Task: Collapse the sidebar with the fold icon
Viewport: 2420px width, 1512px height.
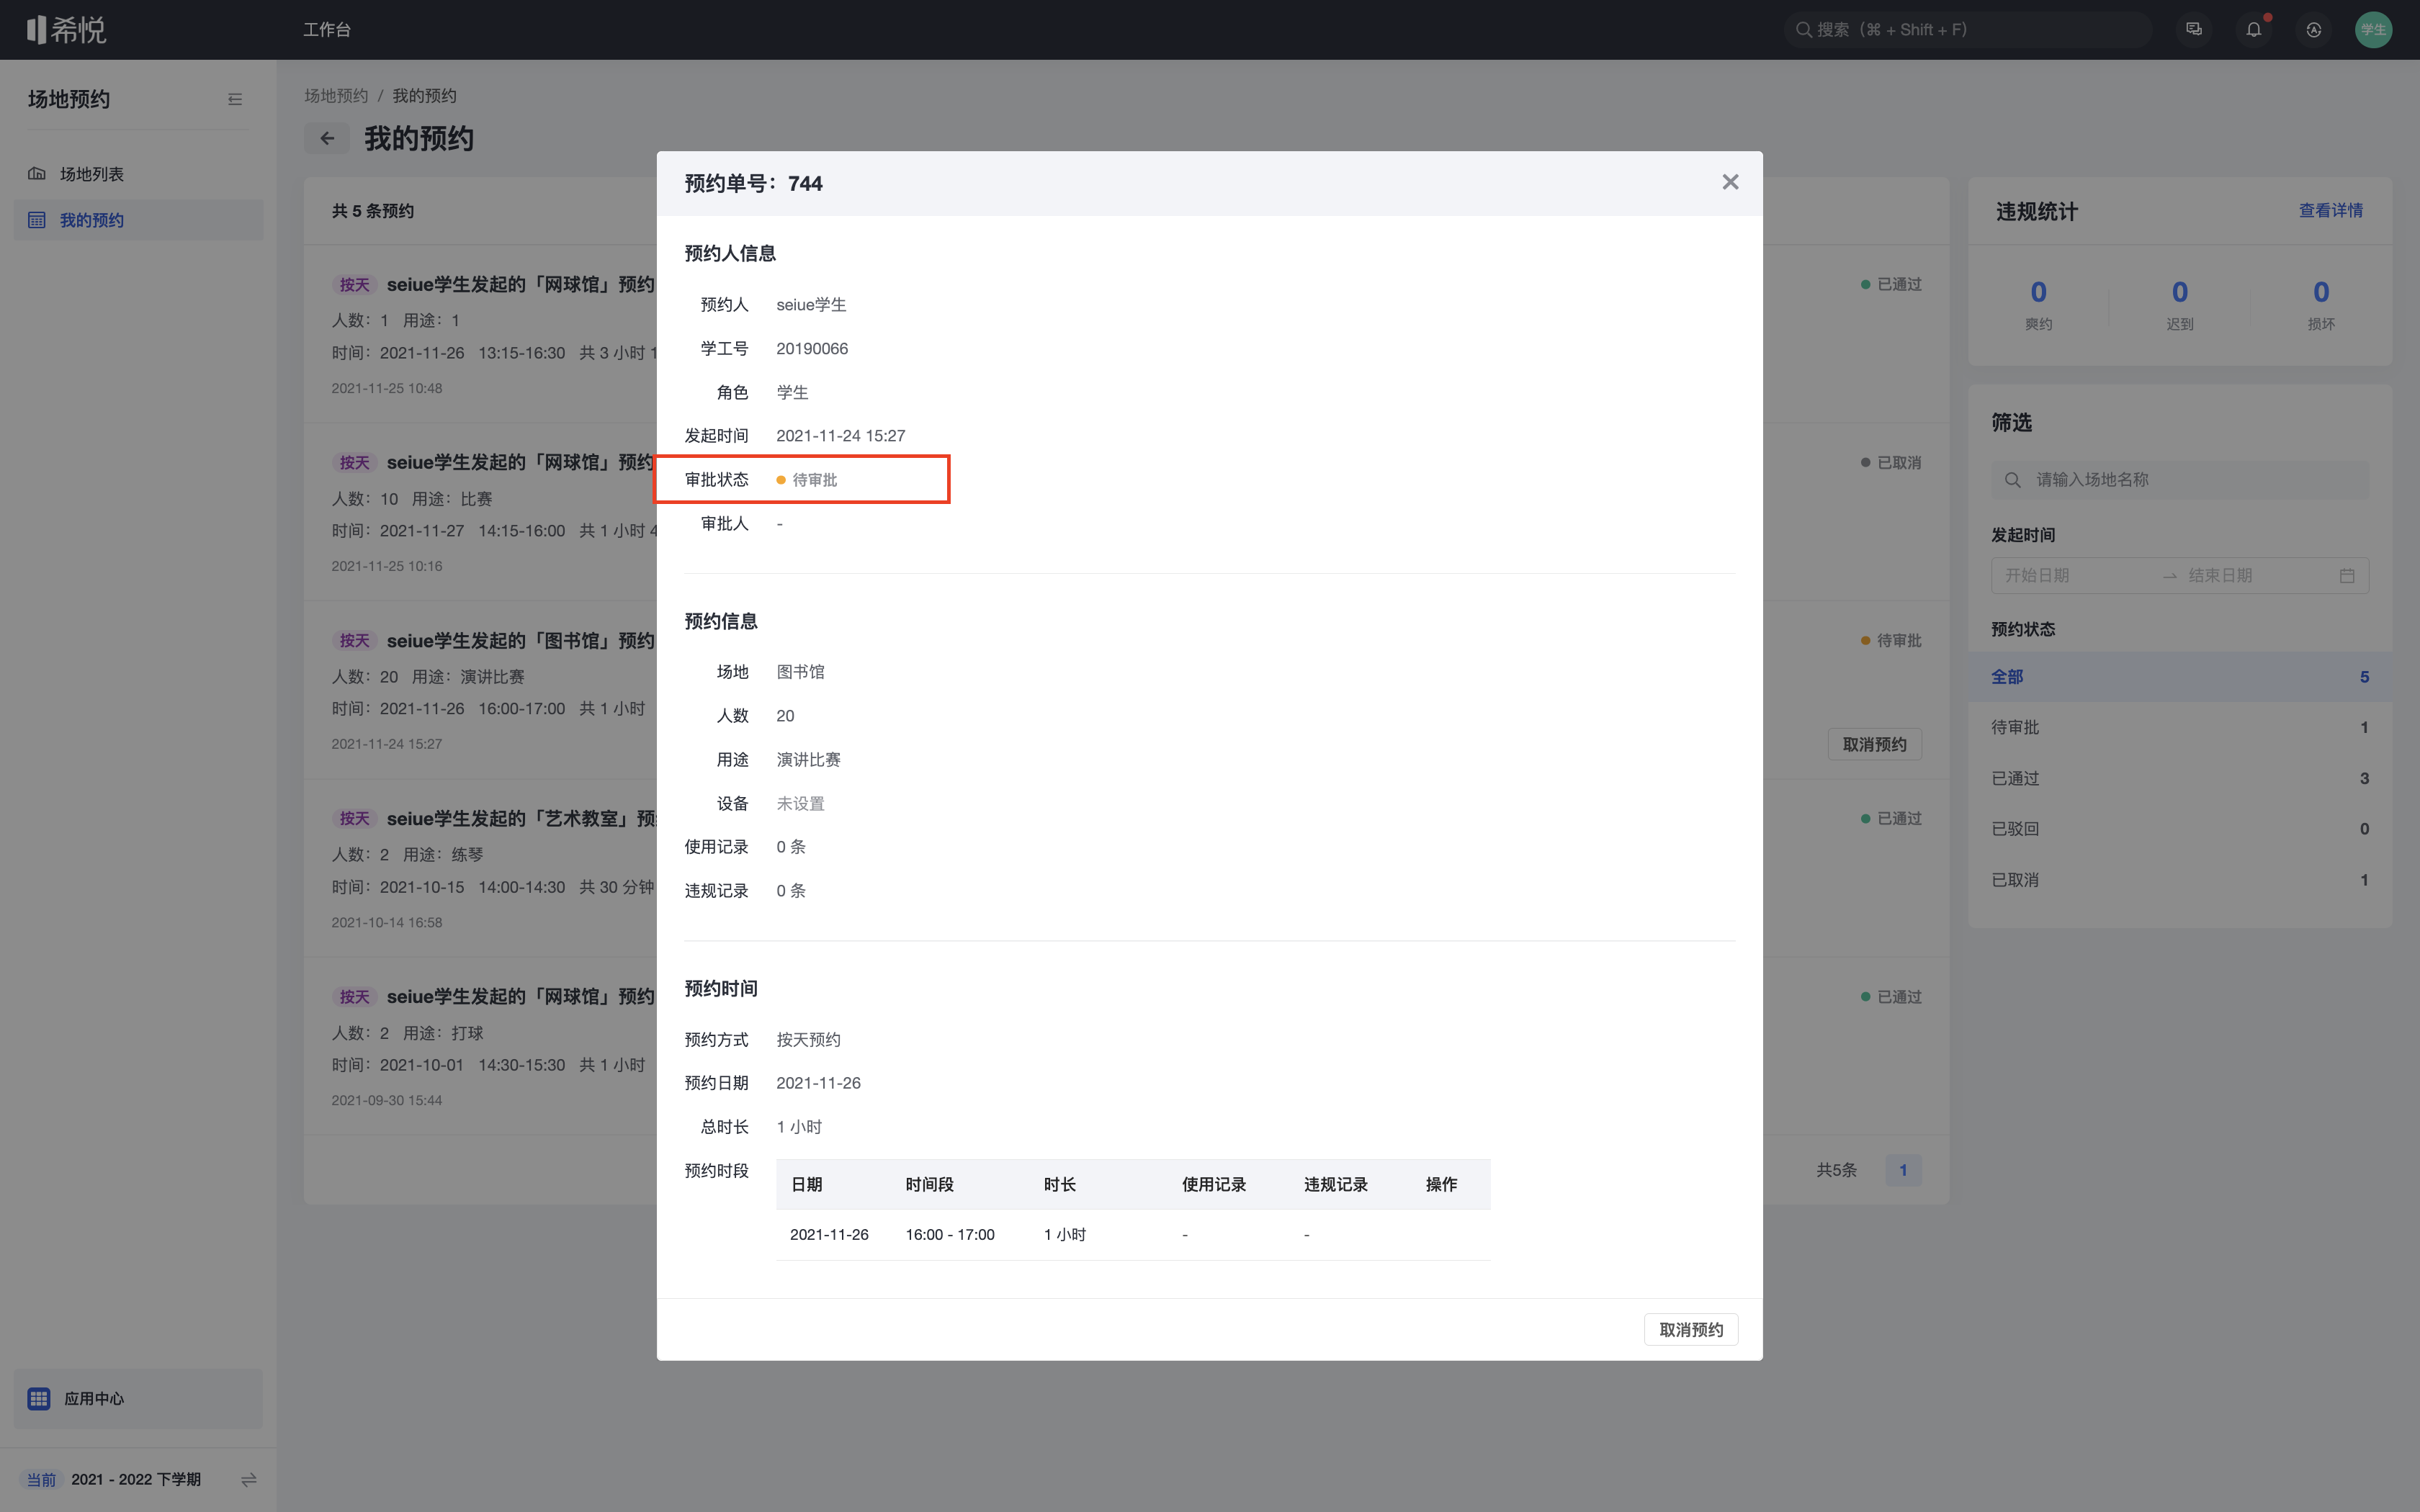Action: coord(235,99)
